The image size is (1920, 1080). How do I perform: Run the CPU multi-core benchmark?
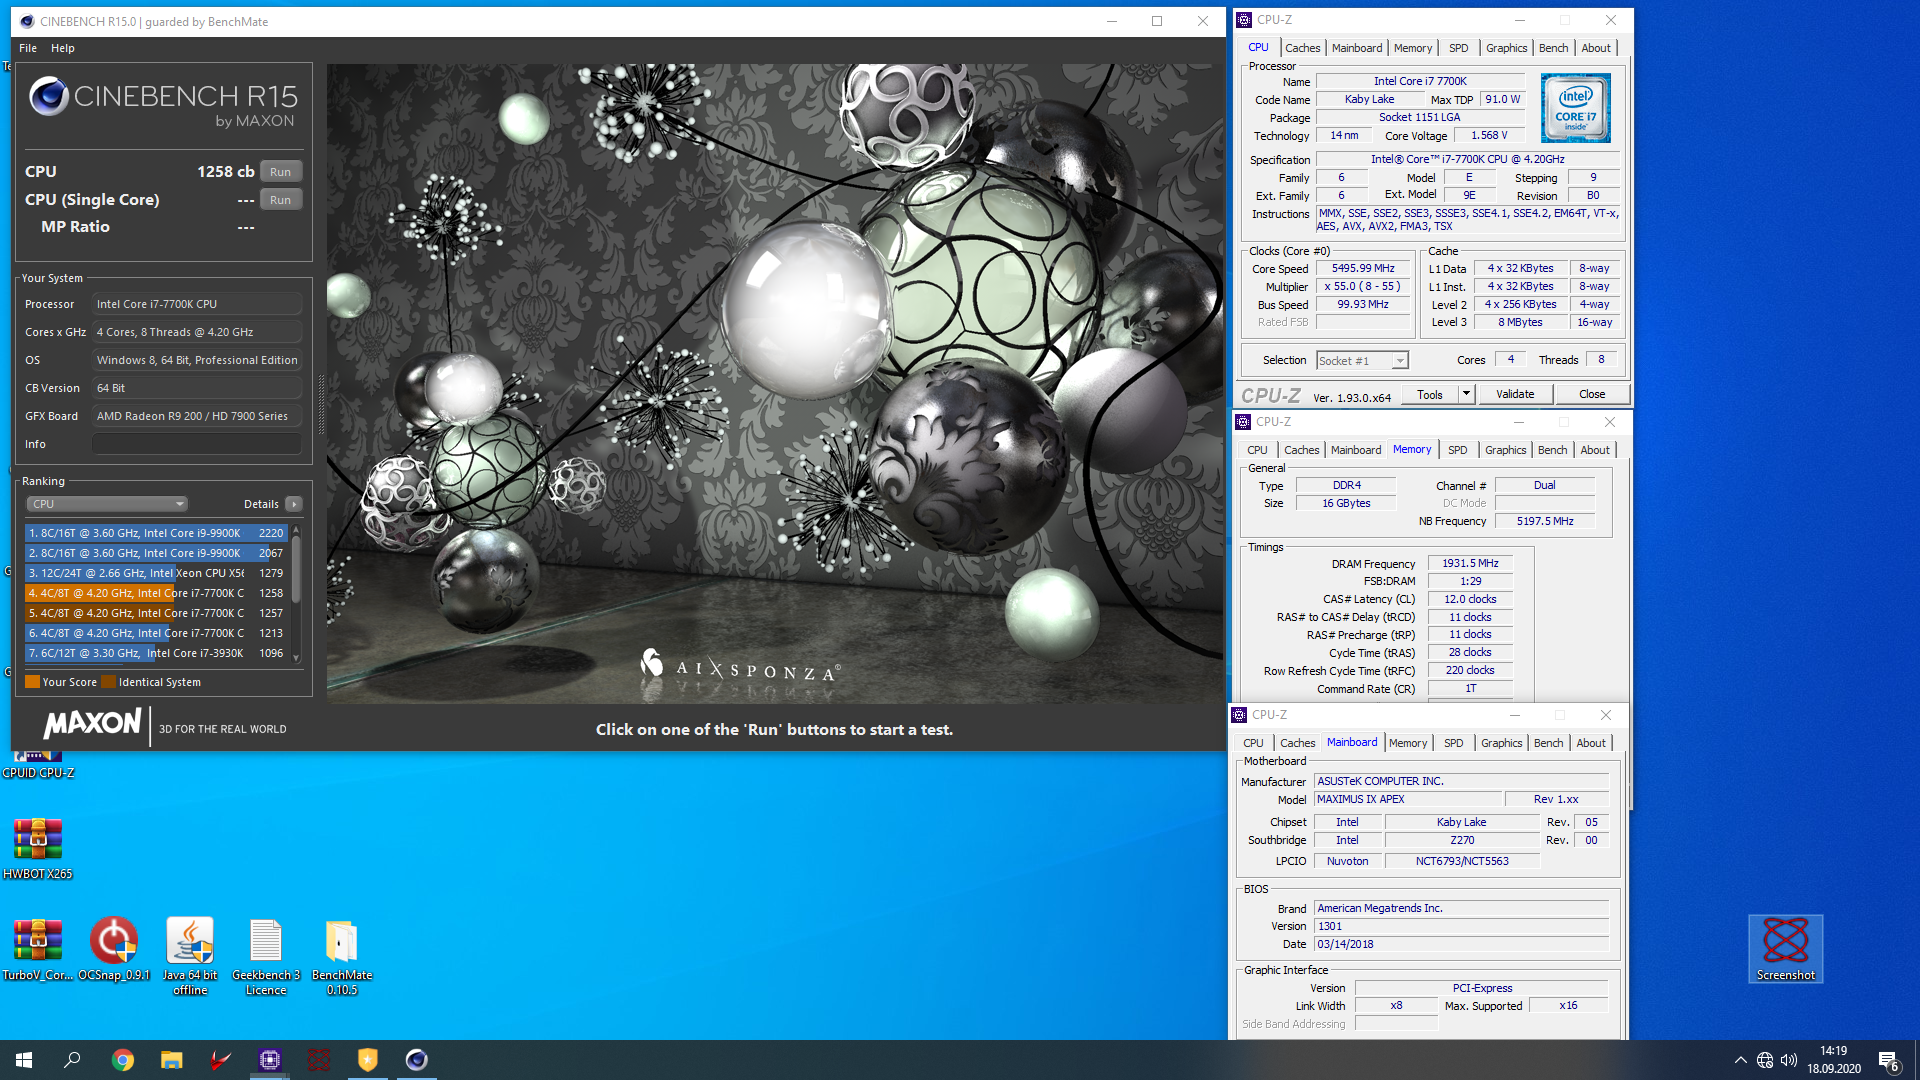pyautogui.click(x=281, y=172)
